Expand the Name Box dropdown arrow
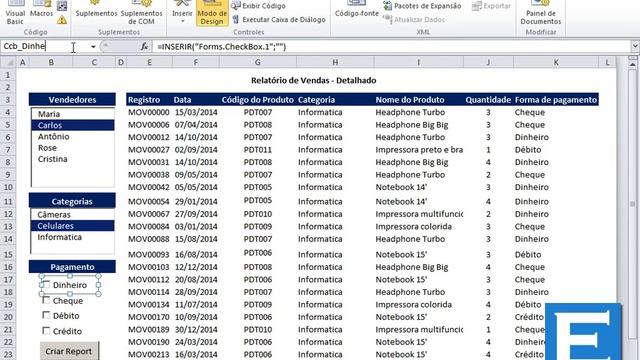The height and width of the screenshot is (360, 640). click(93, 47)
